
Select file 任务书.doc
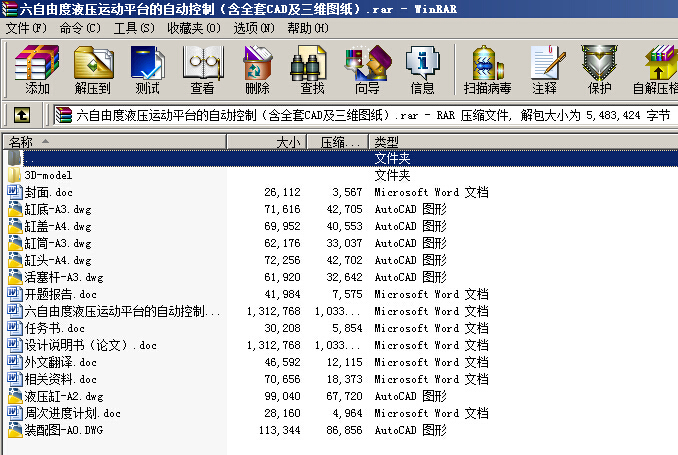click(54, 328)
